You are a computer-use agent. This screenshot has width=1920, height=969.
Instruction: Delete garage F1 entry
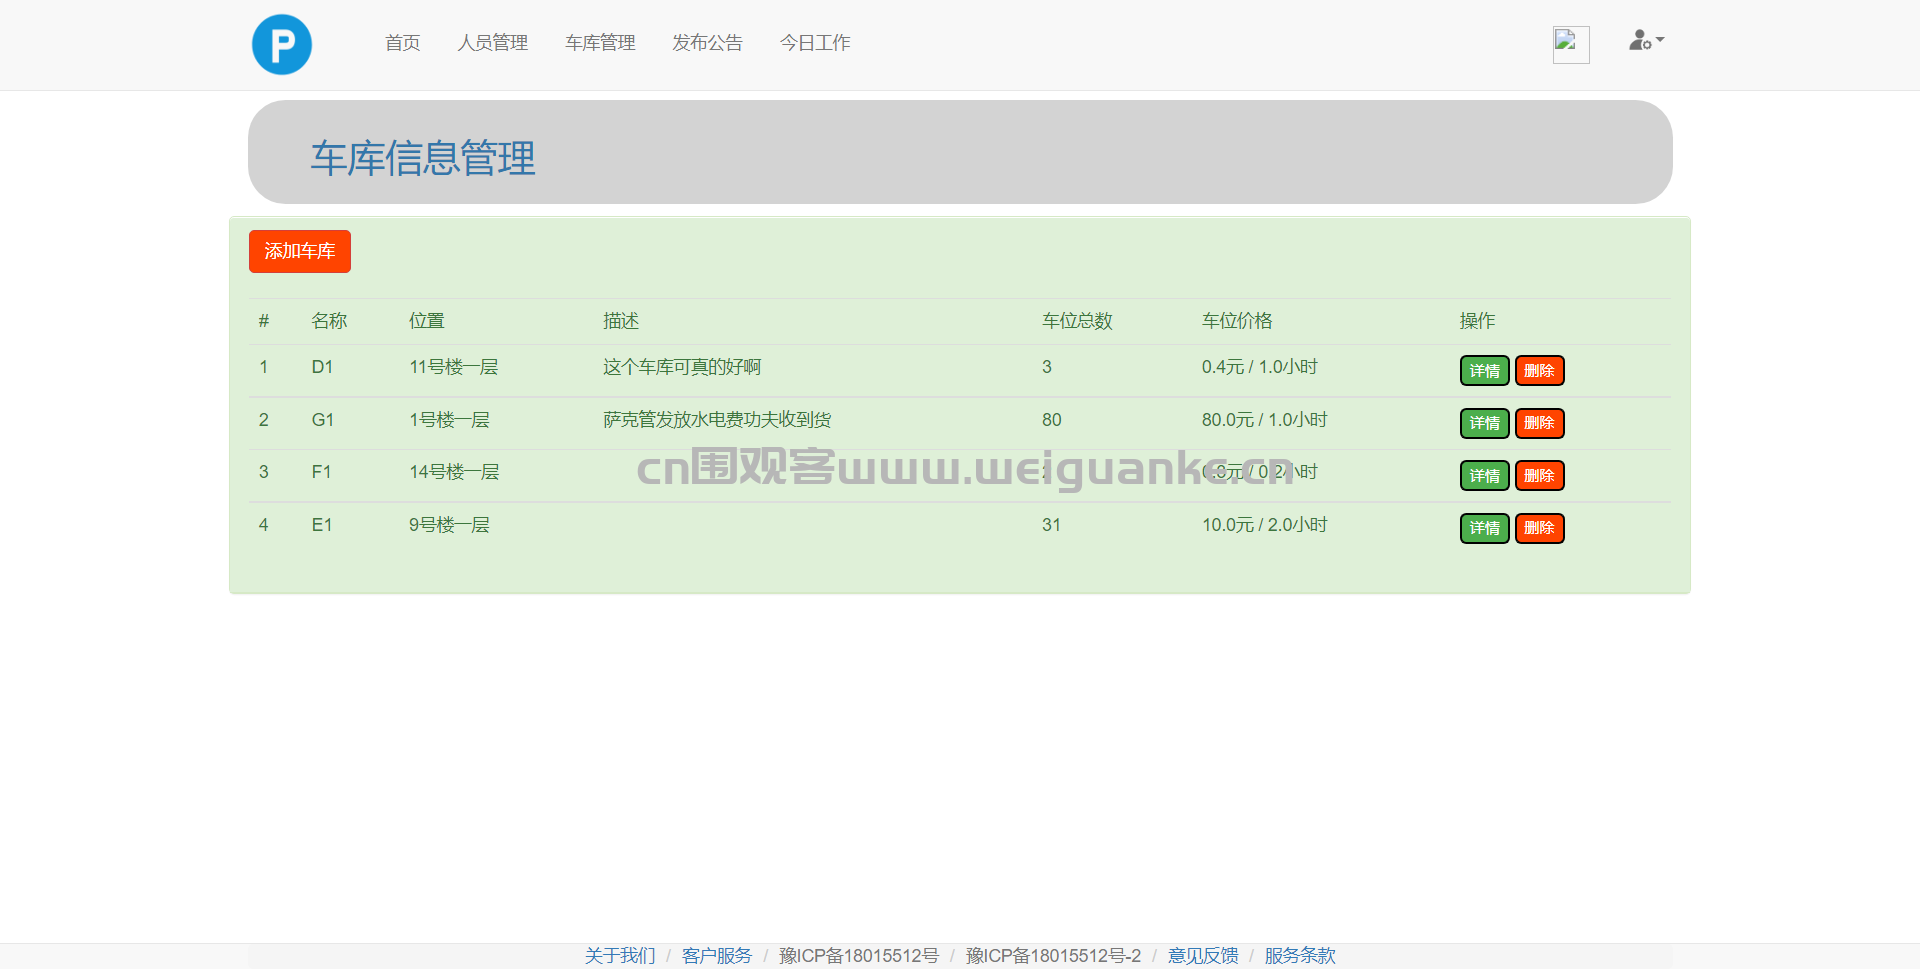pos(1540,476)
